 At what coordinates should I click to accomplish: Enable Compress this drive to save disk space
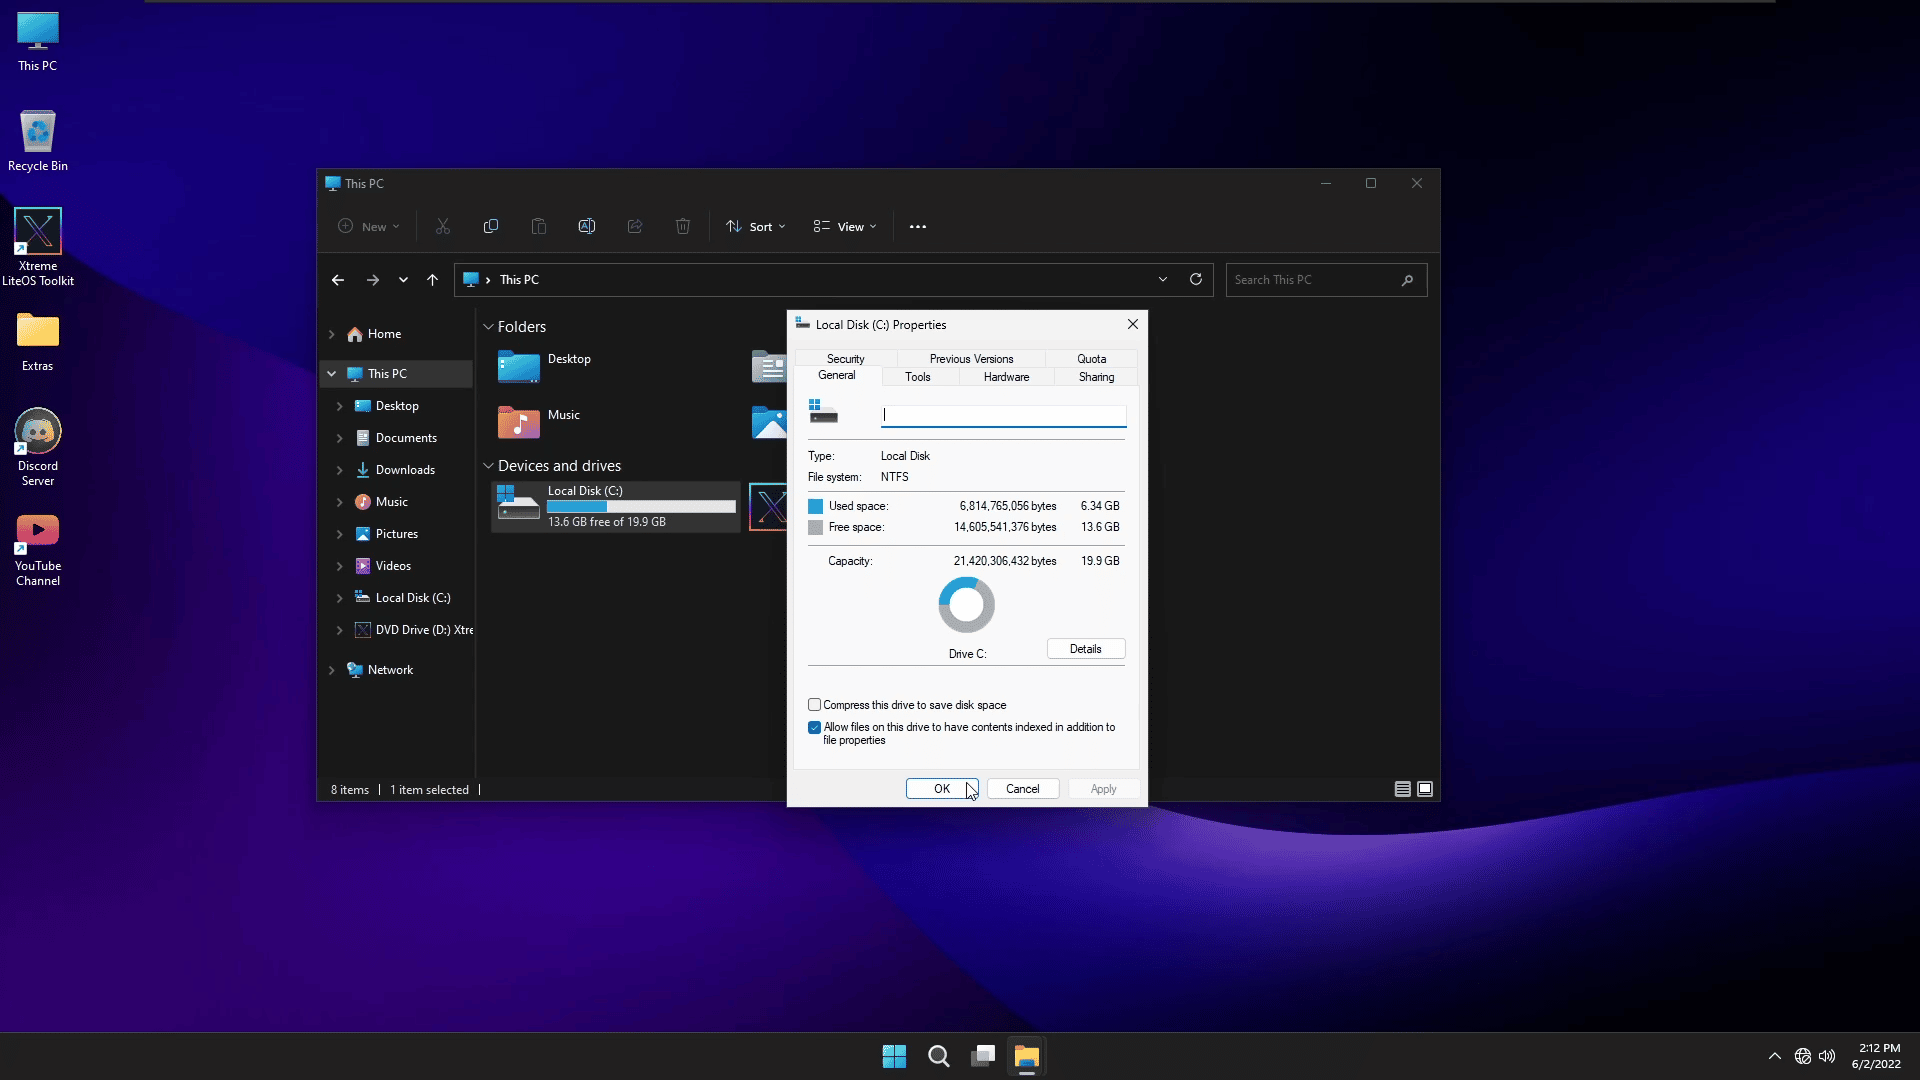pos(815,704)
